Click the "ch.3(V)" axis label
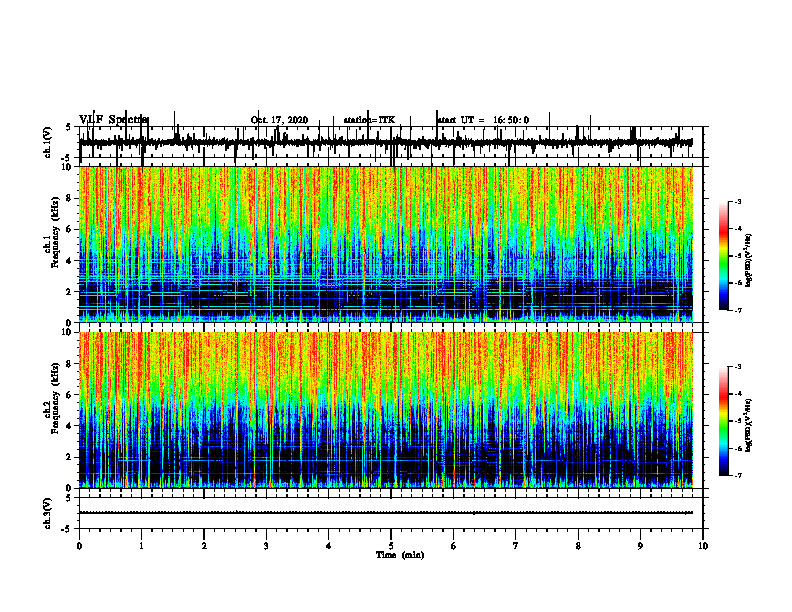The image size is (792, 612). click(47, 513)
